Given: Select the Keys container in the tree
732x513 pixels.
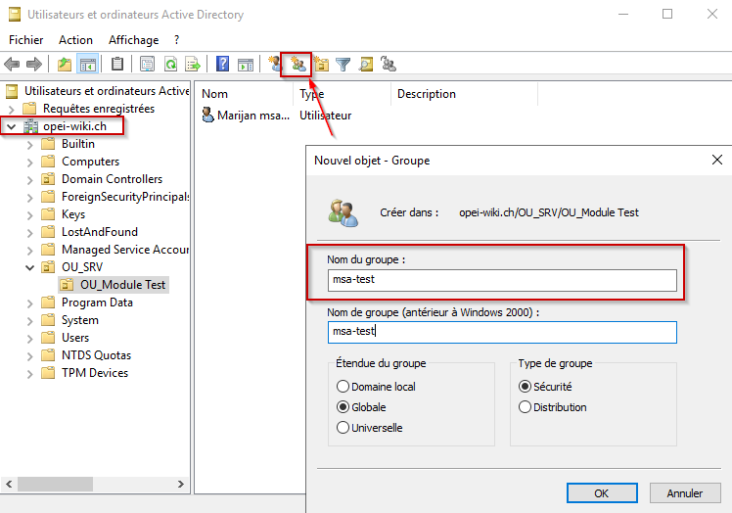Looking at the screenshot, I should coord(73,214).
